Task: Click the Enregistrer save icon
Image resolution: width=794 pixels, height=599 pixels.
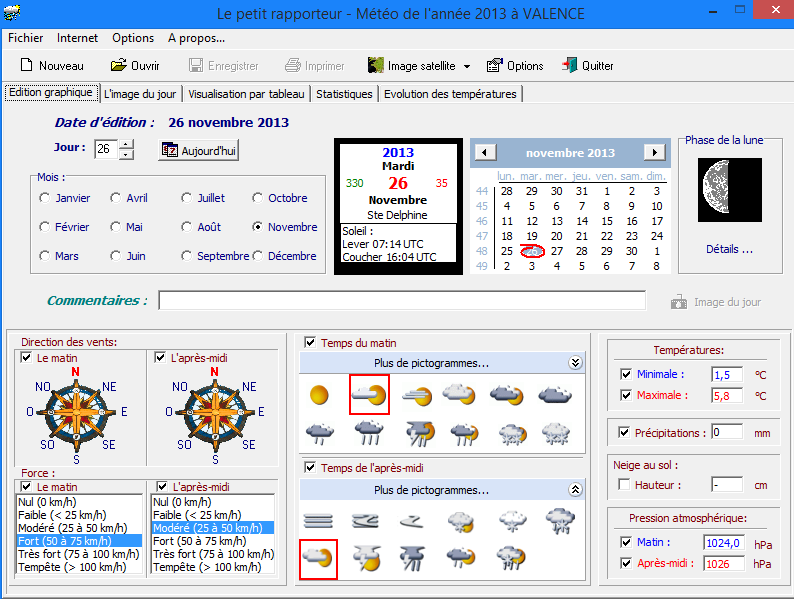Action: pyautogui.click(x=223, y=66)
